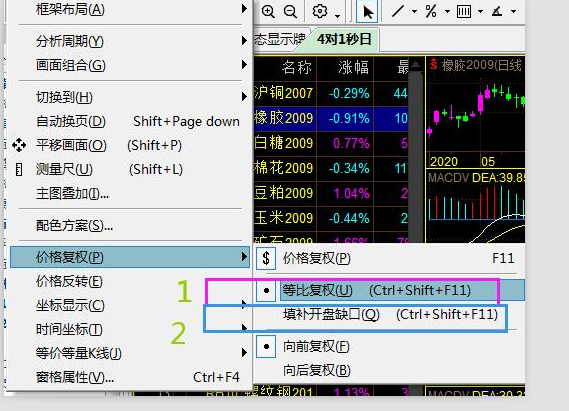Switch to the 态显示牌 tab

click(280, 39)
